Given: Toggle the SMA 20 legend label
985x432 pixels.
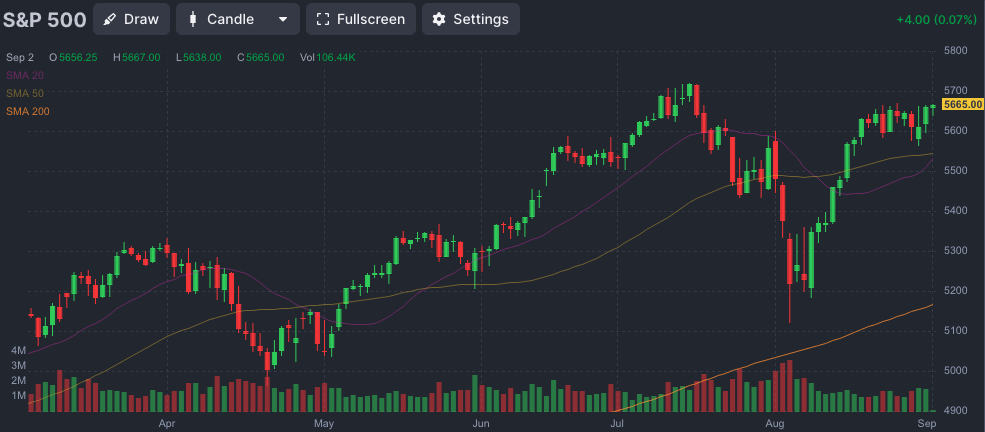Looking at the screenshot, I should (24, 75).
